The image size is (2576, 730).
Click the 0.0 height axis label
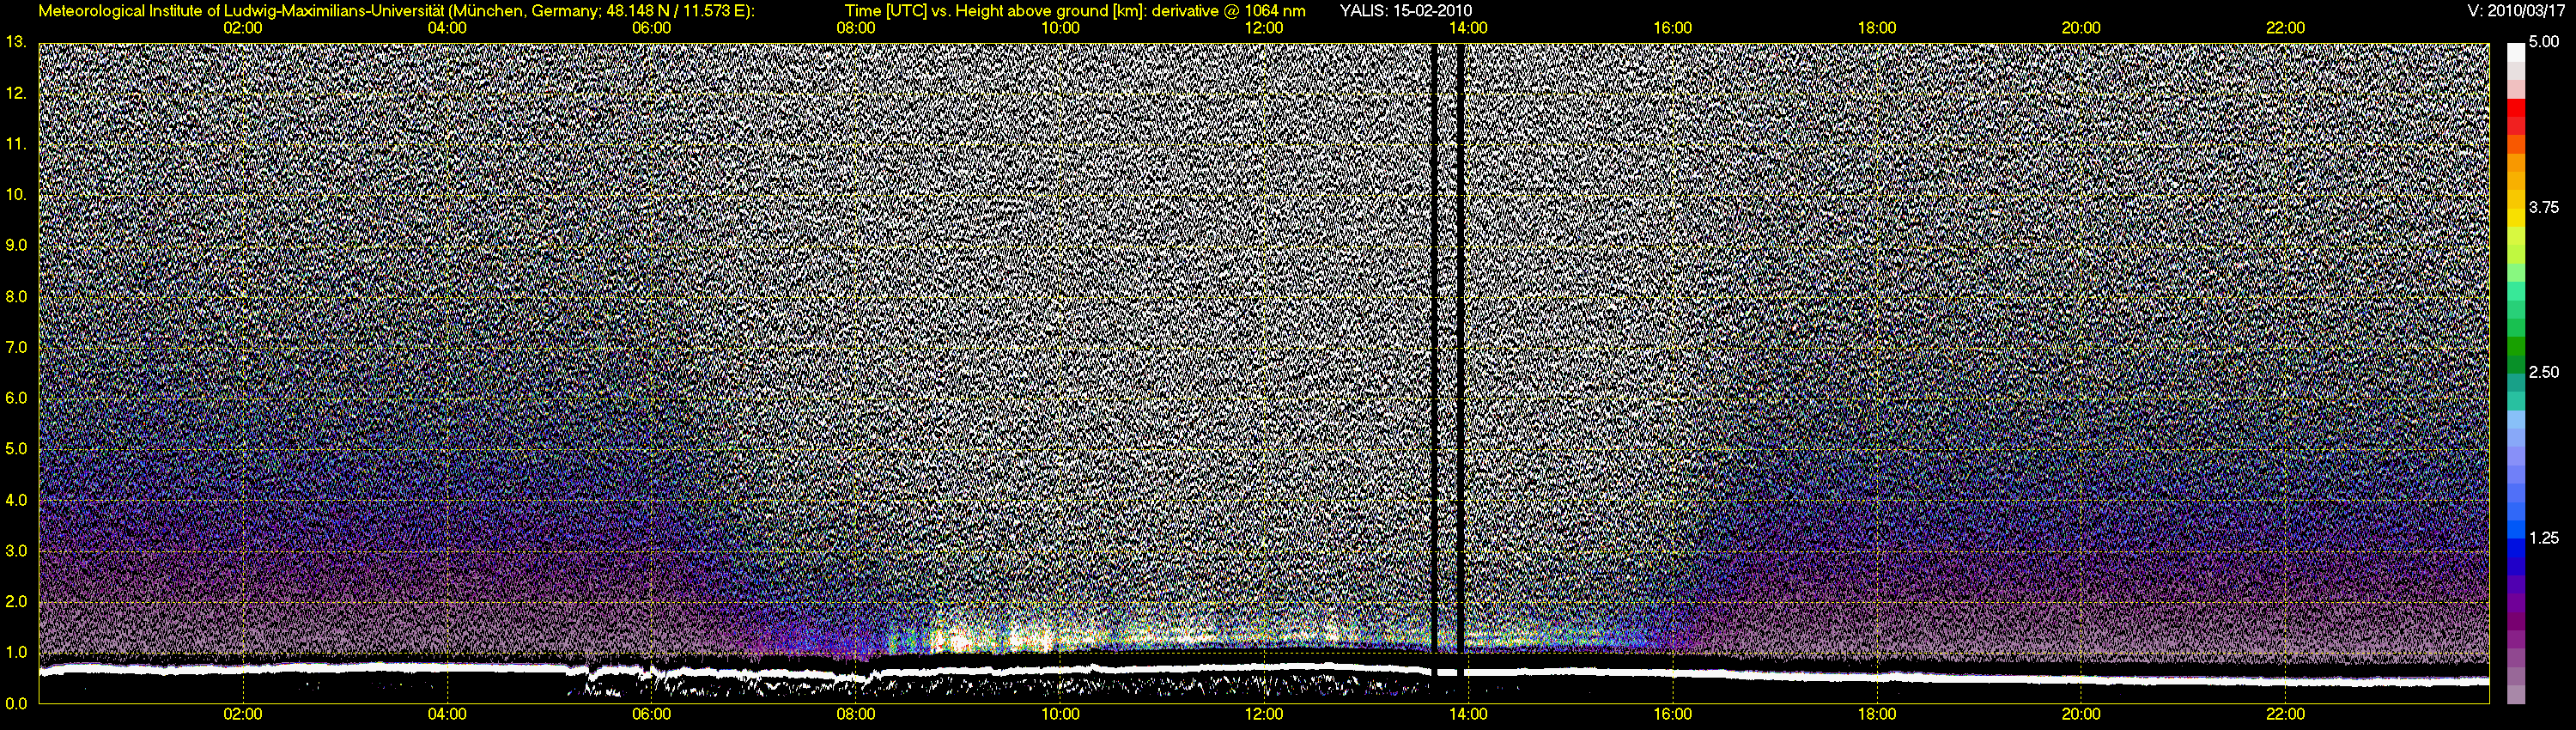tap(16, 703)
